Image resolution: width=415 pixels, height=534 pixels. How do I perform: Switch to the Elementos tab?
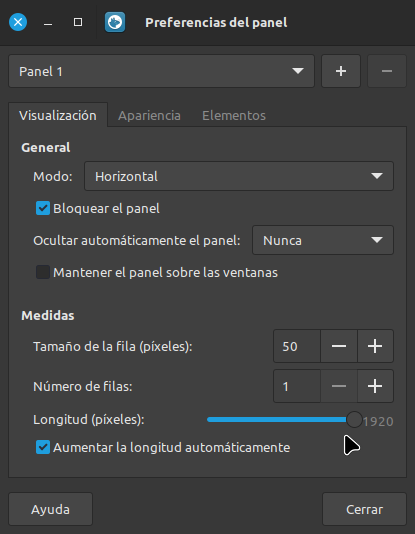tap(234, 115)
